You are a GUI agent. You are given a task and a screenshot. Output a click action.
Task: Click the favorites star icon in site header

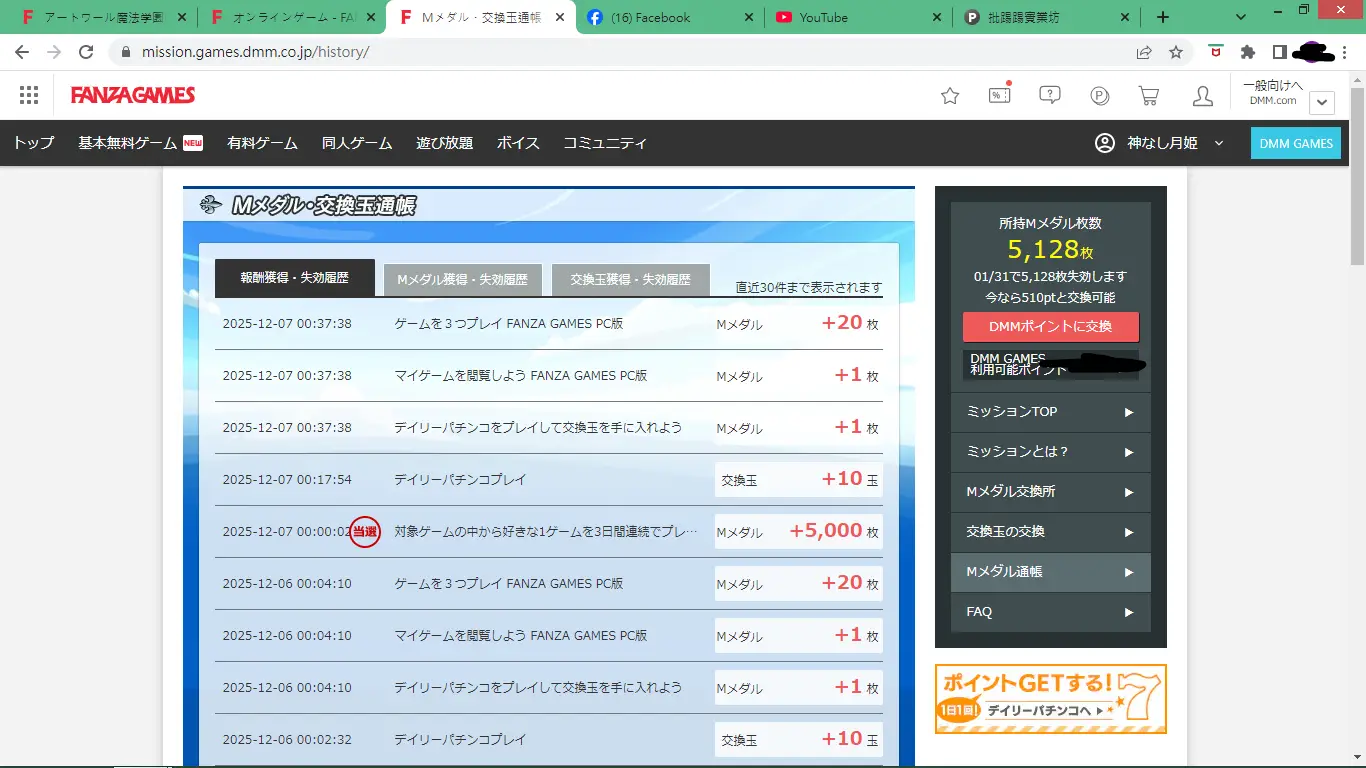pyautogui.click(x=950, y=96)
